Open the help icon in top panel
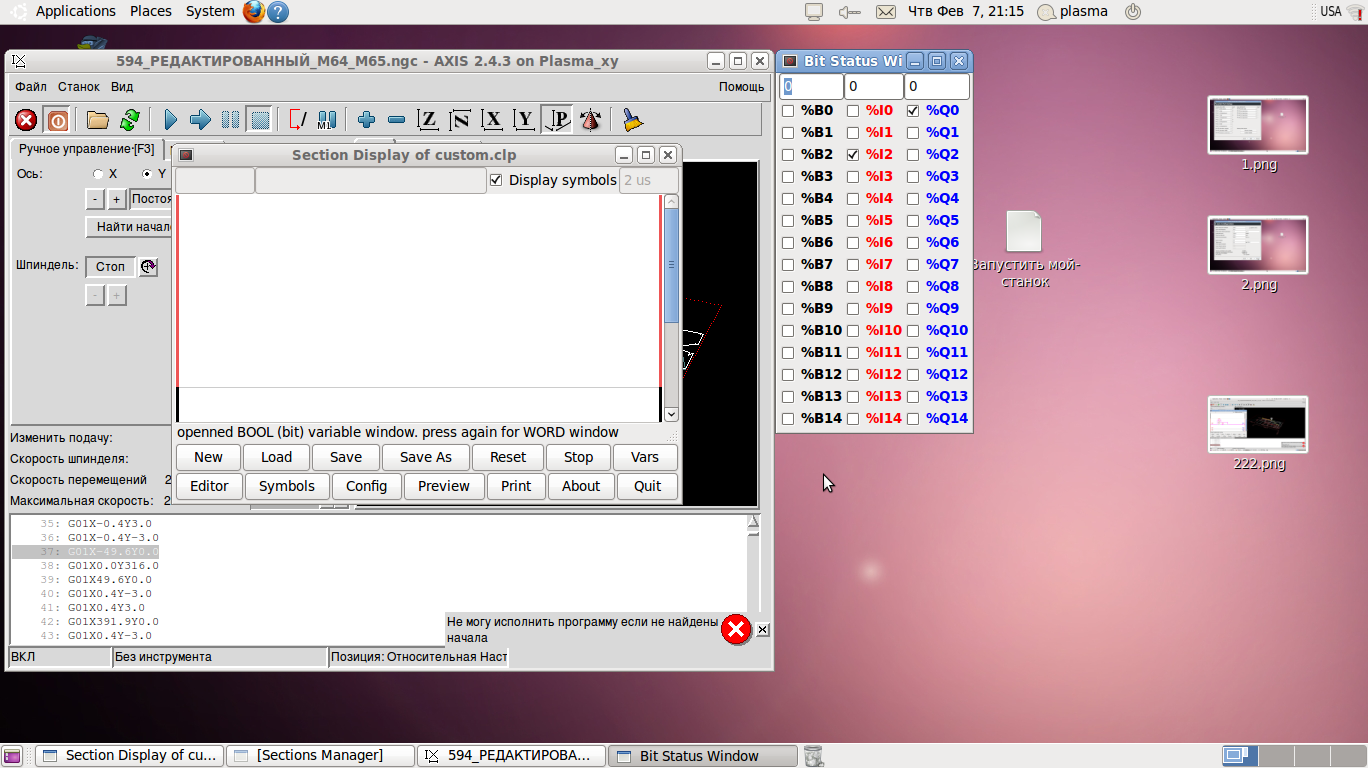The height and width of the screenshot is (768, 1368). [x=278, y=12]
